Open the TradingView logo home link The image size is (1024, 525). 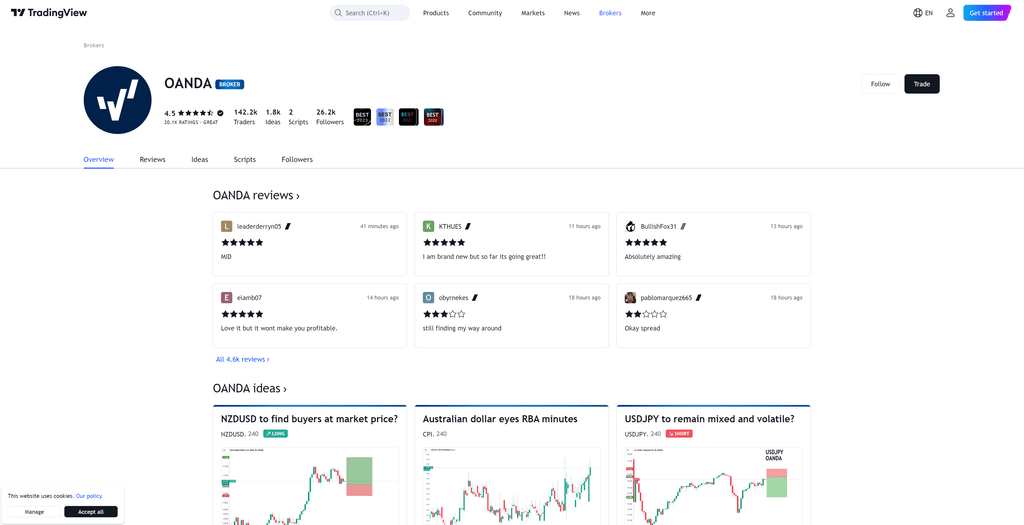(x=49, y=13)
